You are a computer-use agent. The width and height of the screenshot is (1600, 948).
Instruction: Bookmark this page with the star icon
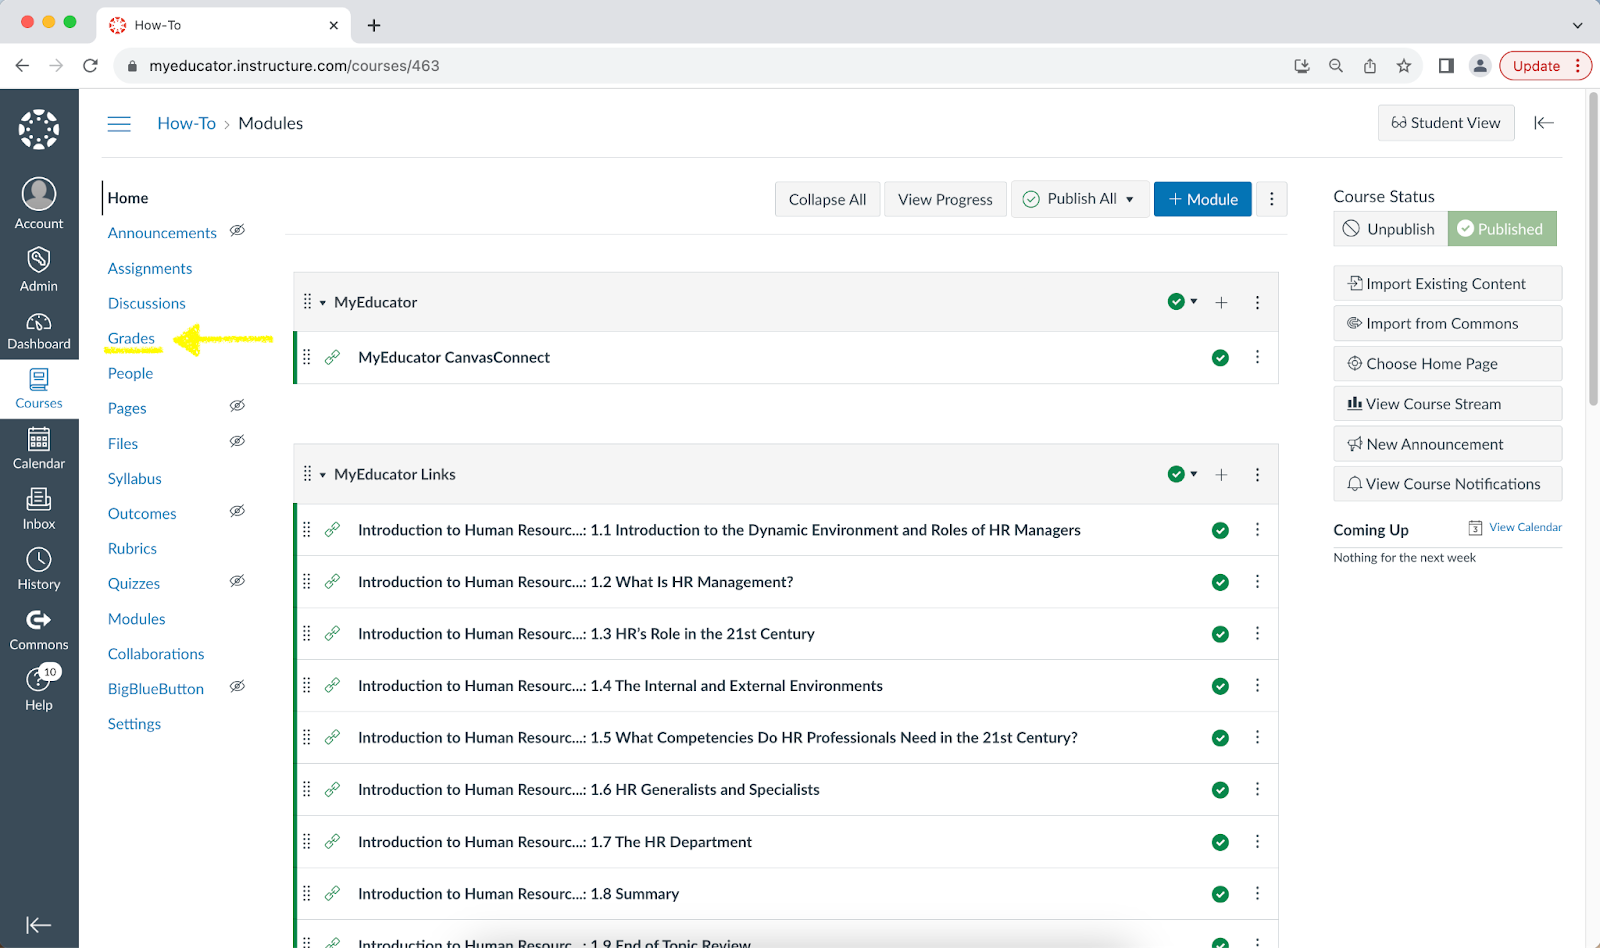click(1404, 66)
